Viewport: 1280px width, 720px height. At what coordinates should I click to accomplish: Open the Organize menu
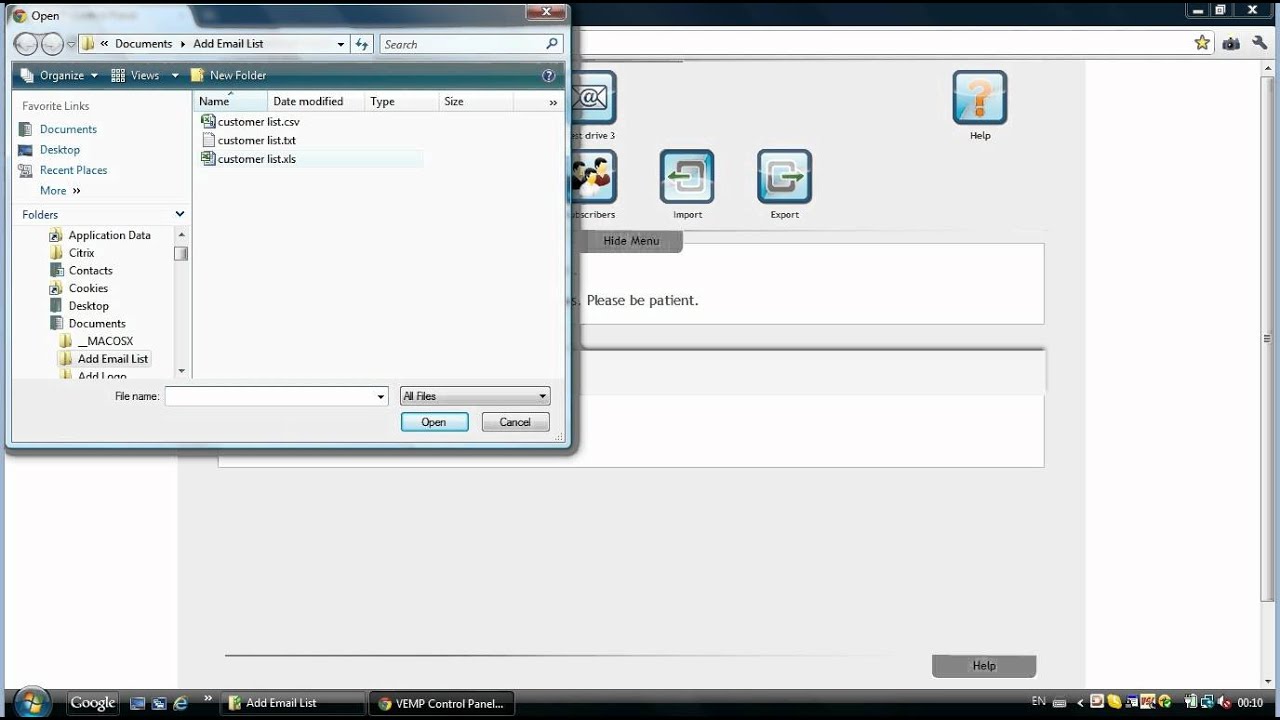(x=60, y=75)
